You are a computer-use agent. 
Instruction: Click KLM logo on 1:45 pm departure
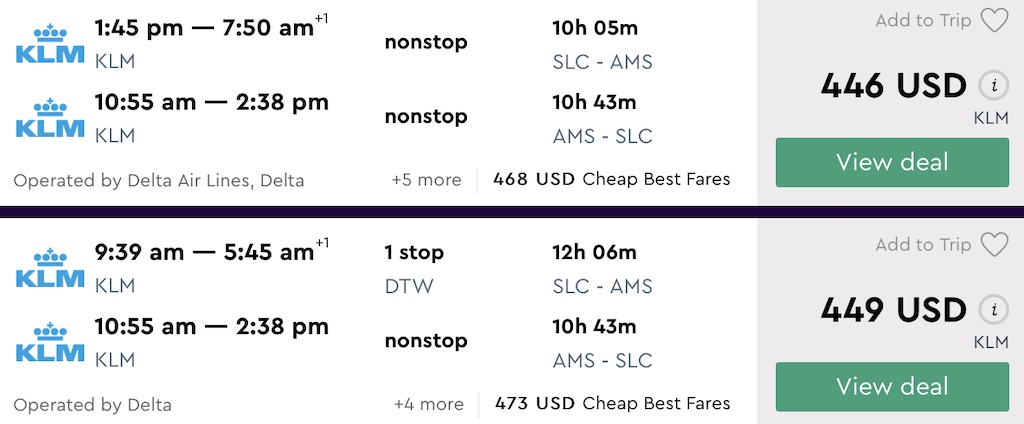point(50,43)
